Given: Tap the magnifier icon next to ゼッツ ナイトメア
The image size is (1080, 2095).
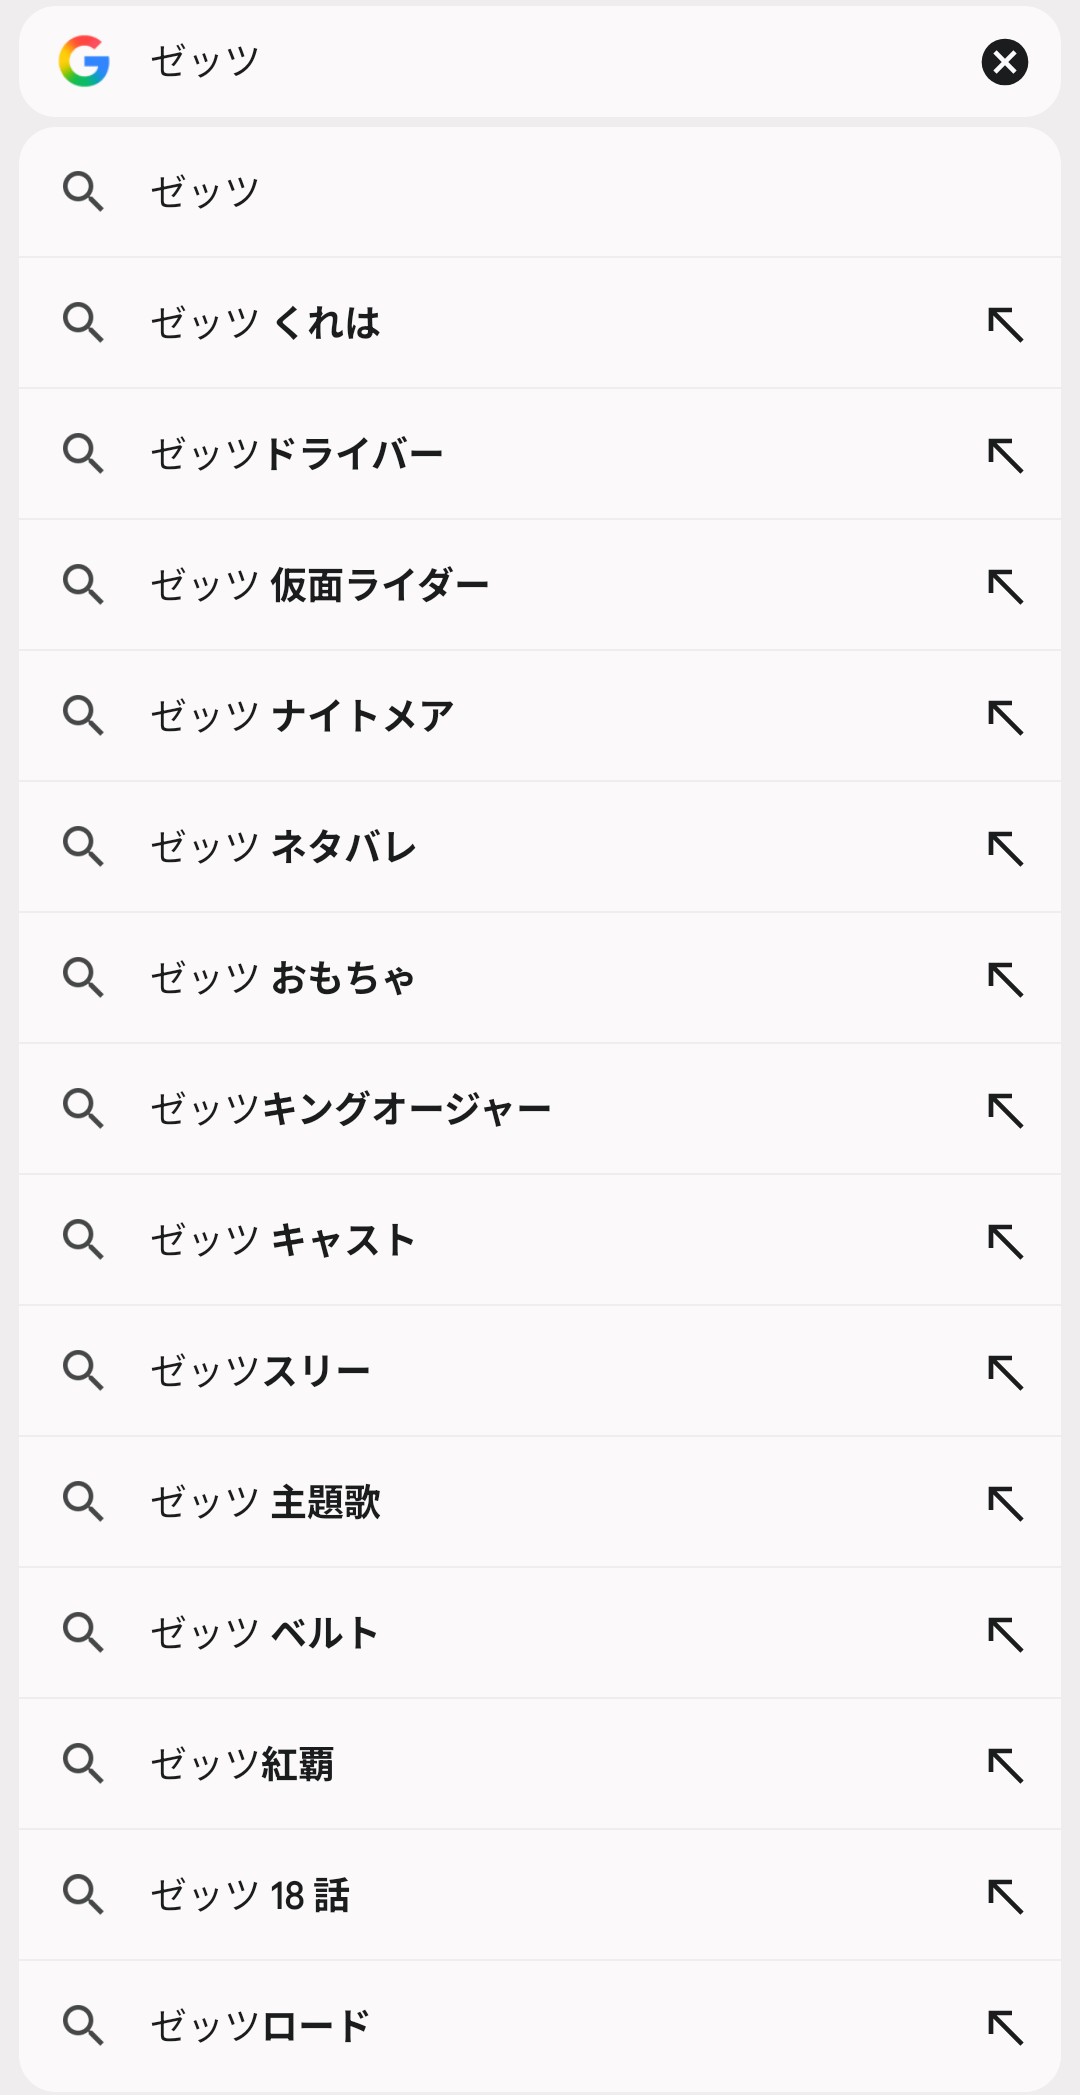Looking at the screenshot, I should 83,716.
